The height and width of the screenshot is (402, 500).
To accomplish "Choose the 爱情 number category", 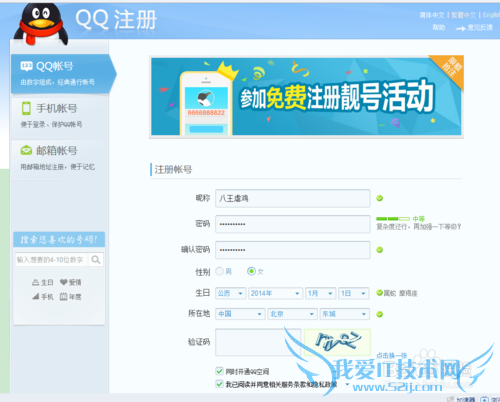I will click(71, 283).
